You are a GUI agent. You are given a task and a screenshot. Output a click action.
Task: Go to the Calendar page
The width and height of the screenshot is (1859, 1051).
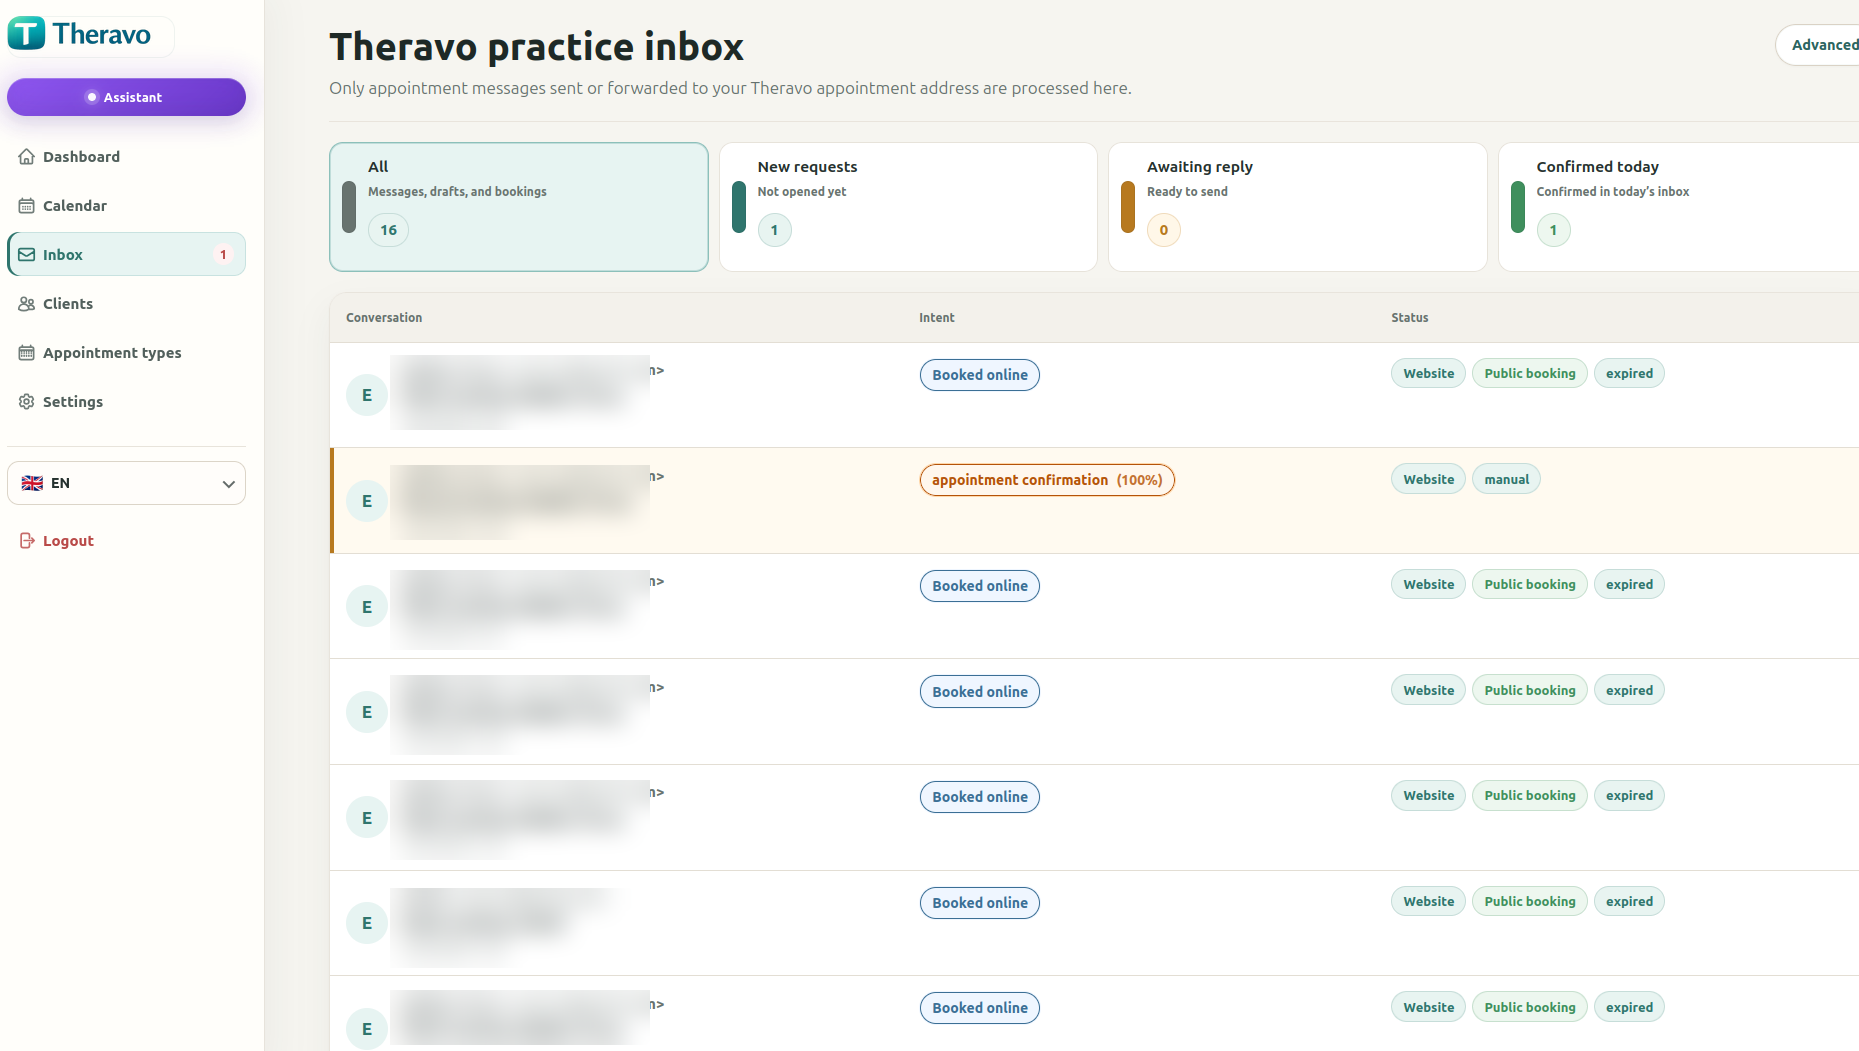coord(126,206)
